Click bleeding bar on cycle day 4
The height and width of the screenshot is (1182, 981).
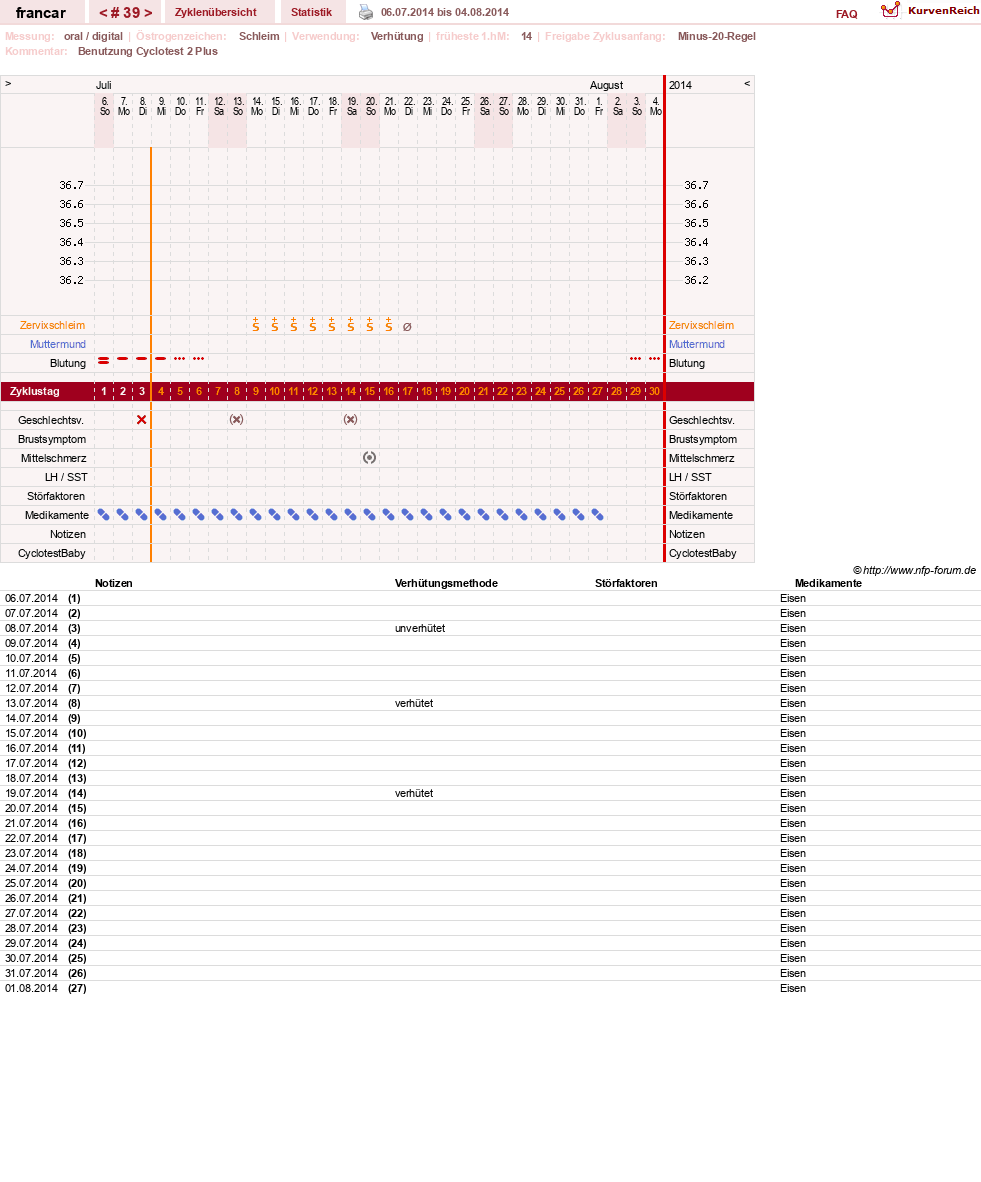click(x=161, y=359)
